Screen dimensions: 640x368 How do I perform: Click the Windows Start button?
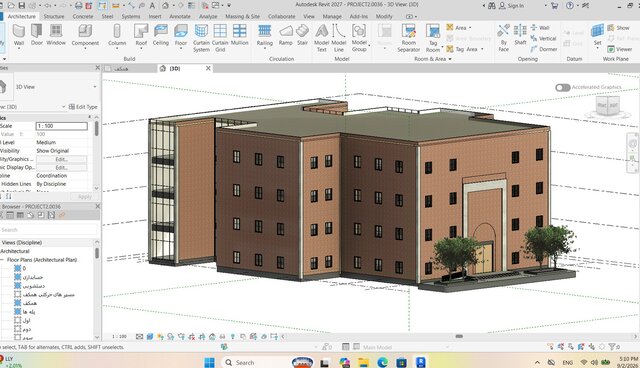click(x=209, y=362)
